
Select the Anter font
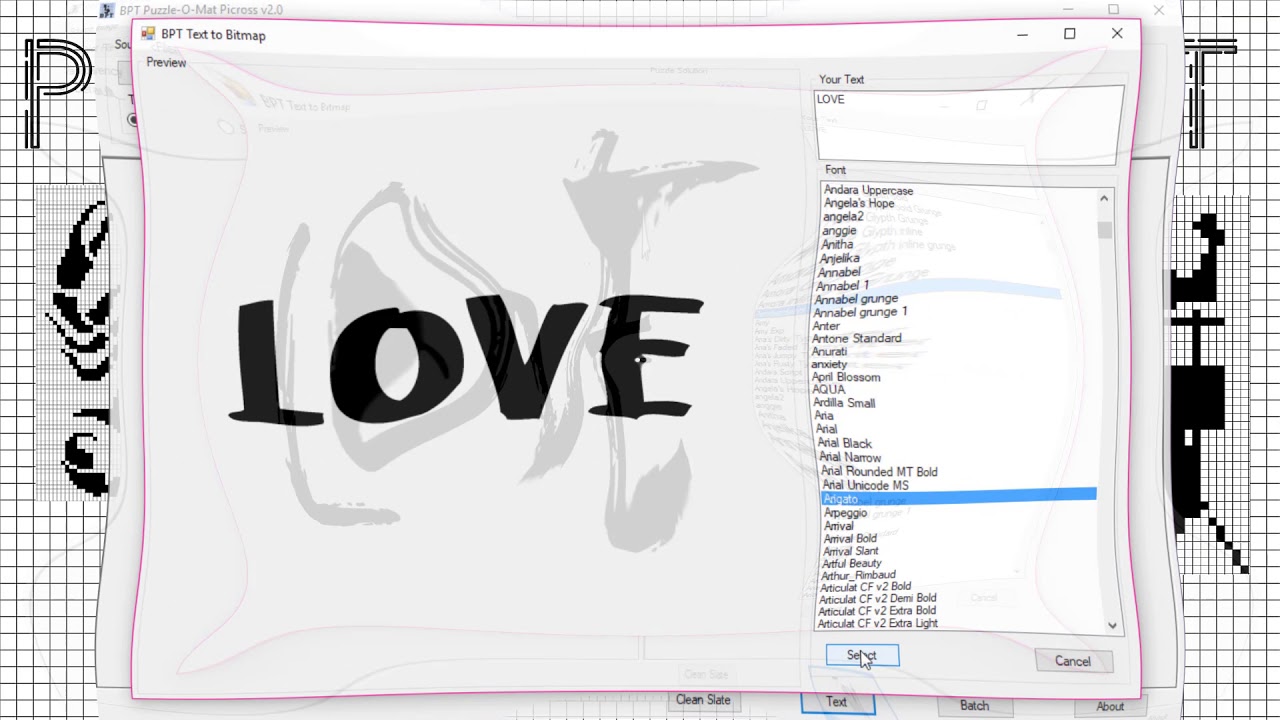tap(826, 326)
